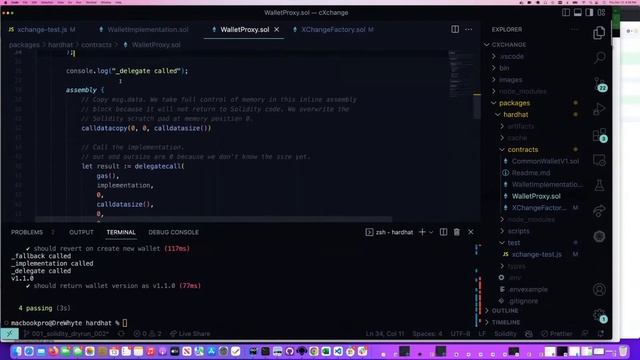Click Synchronize Changes icon in status bar
The width and height of the screenshot is (640, 360).
click(121, 333)
